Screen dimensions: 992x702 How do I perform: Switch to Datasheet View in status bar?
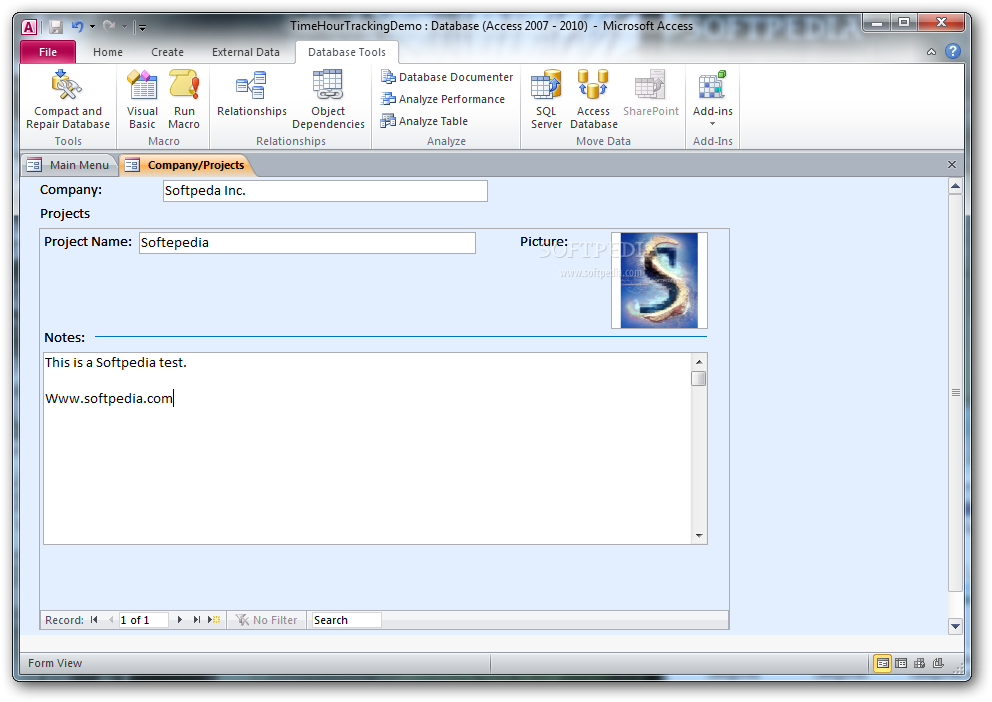click(x=901, y=663)
